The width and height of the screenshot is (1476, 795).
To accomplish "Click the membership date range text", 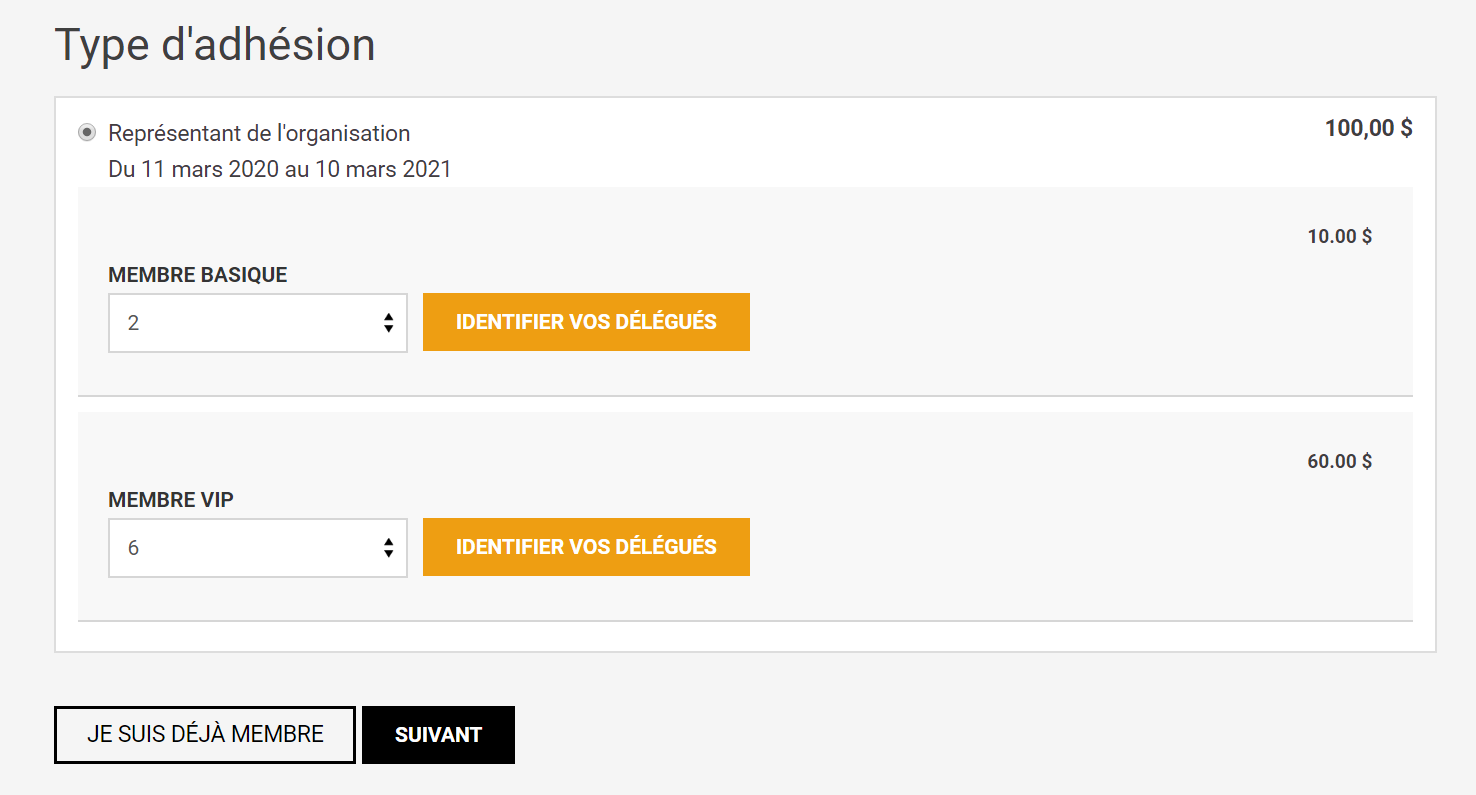I will (280, 169).
